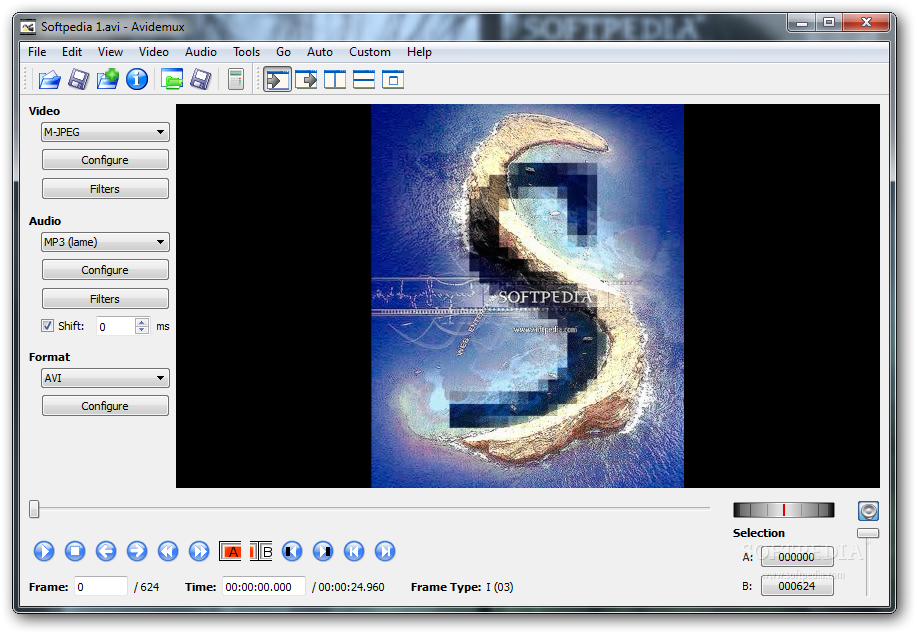Select the input preview mode icon

(x=277, y=79)
